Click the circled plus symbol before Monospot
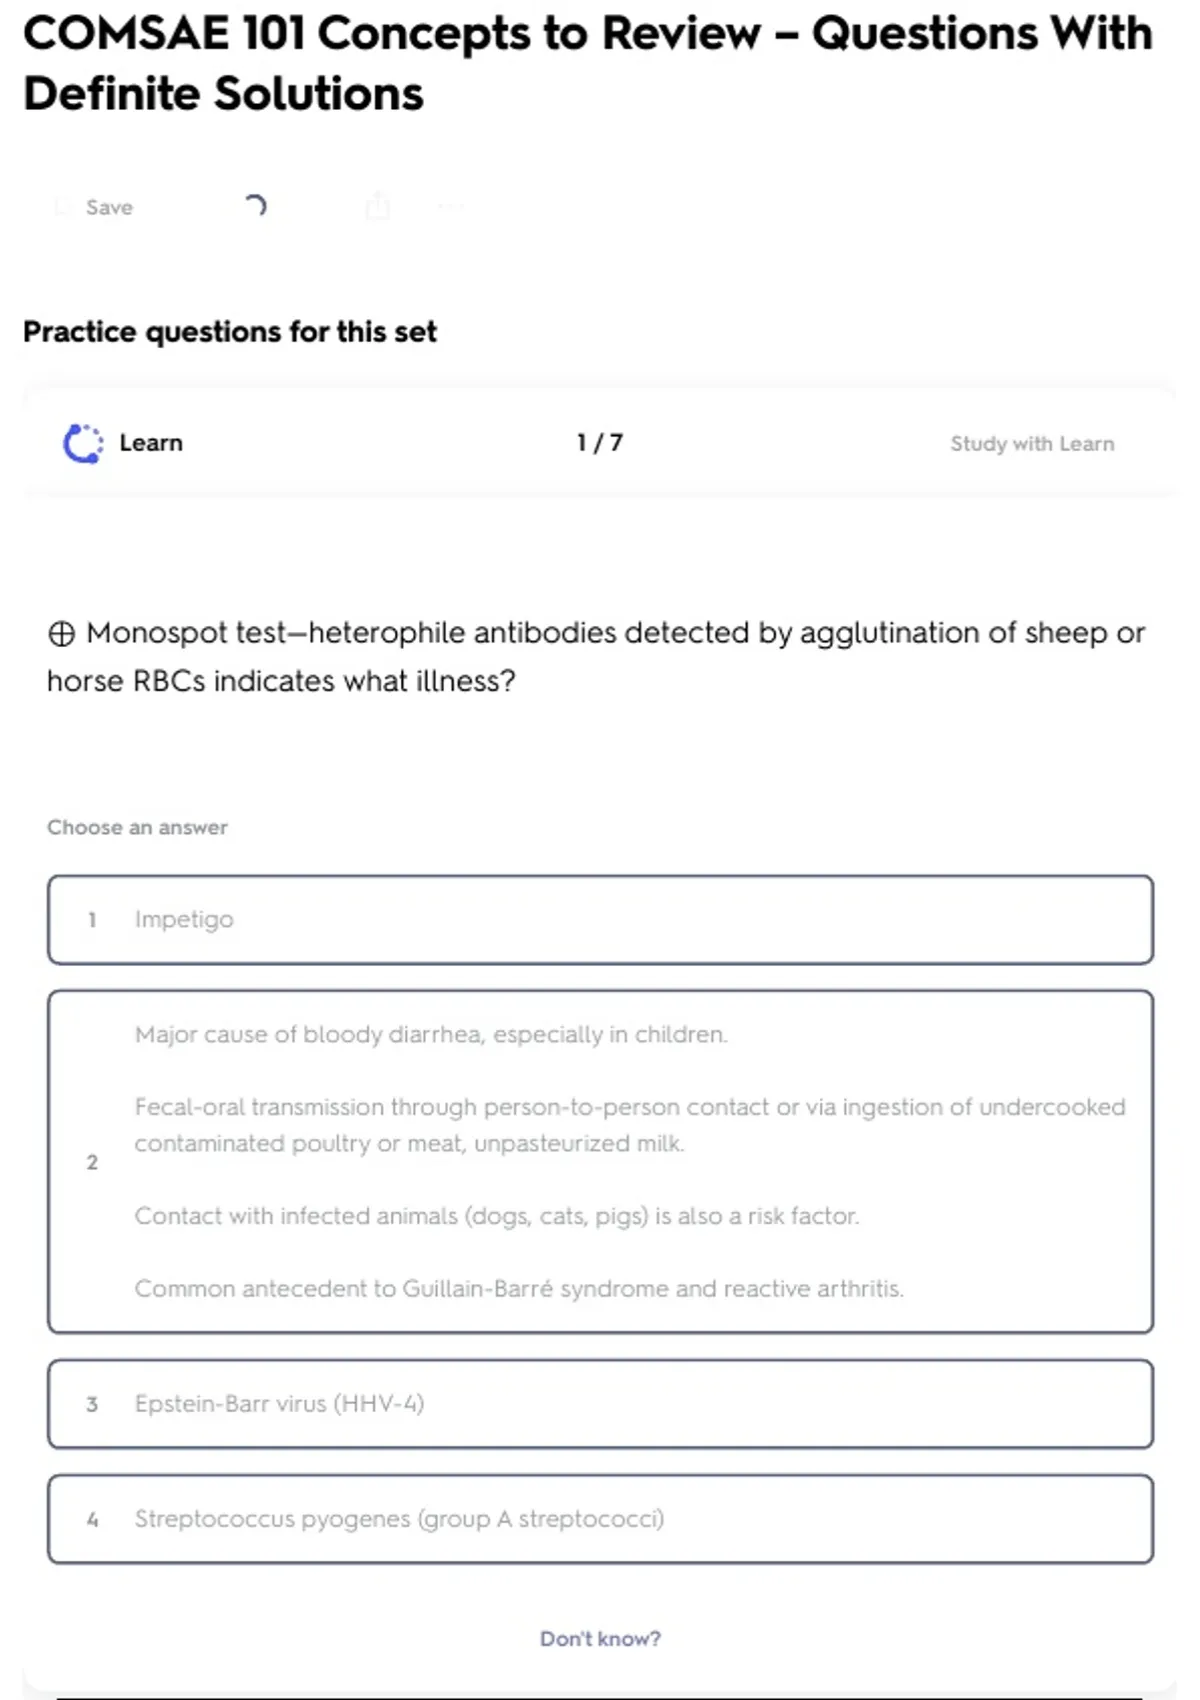 [61, 634]
